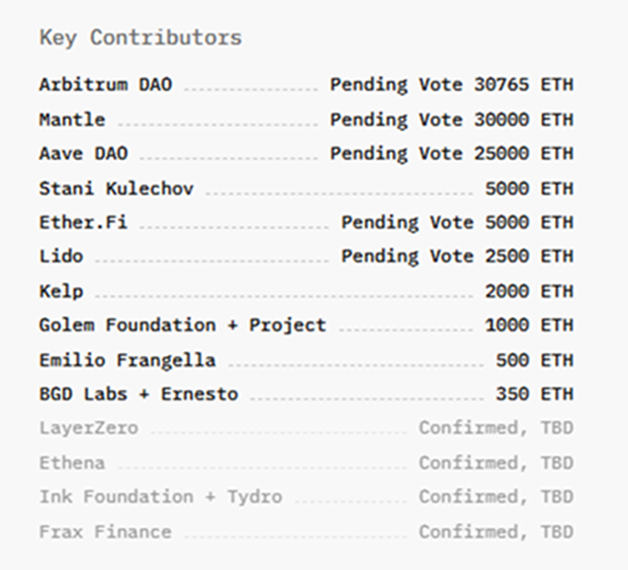
Task: Choose the Lido contributor entry
Action: click(61, 256)
